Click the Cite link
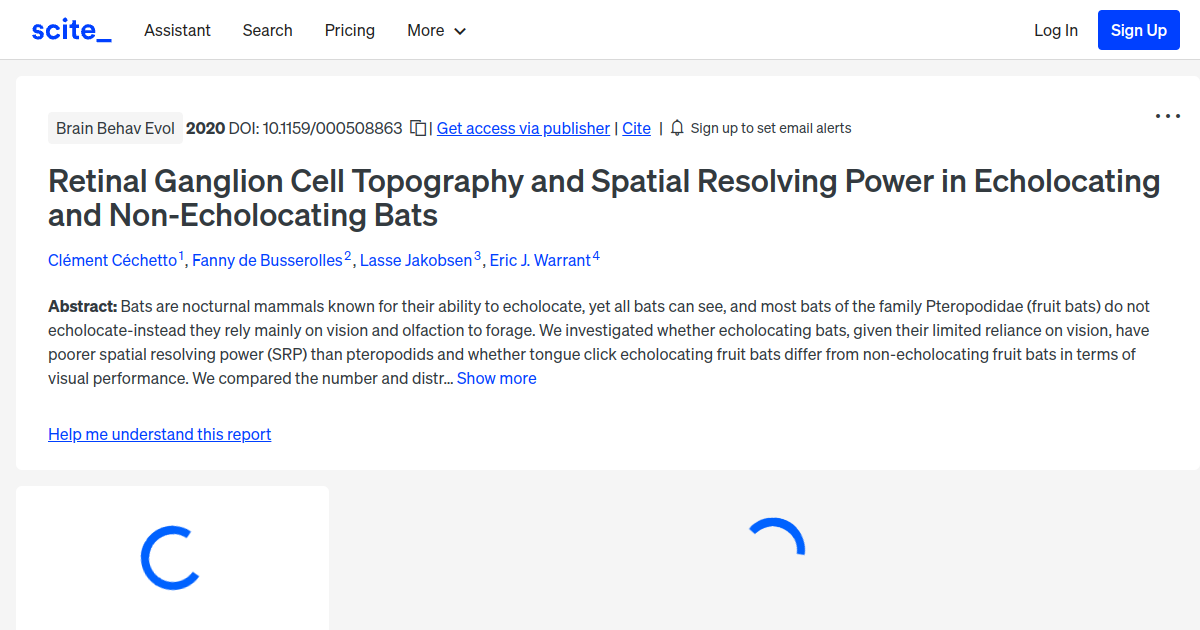1200x630 pixels. coord(636,128)
